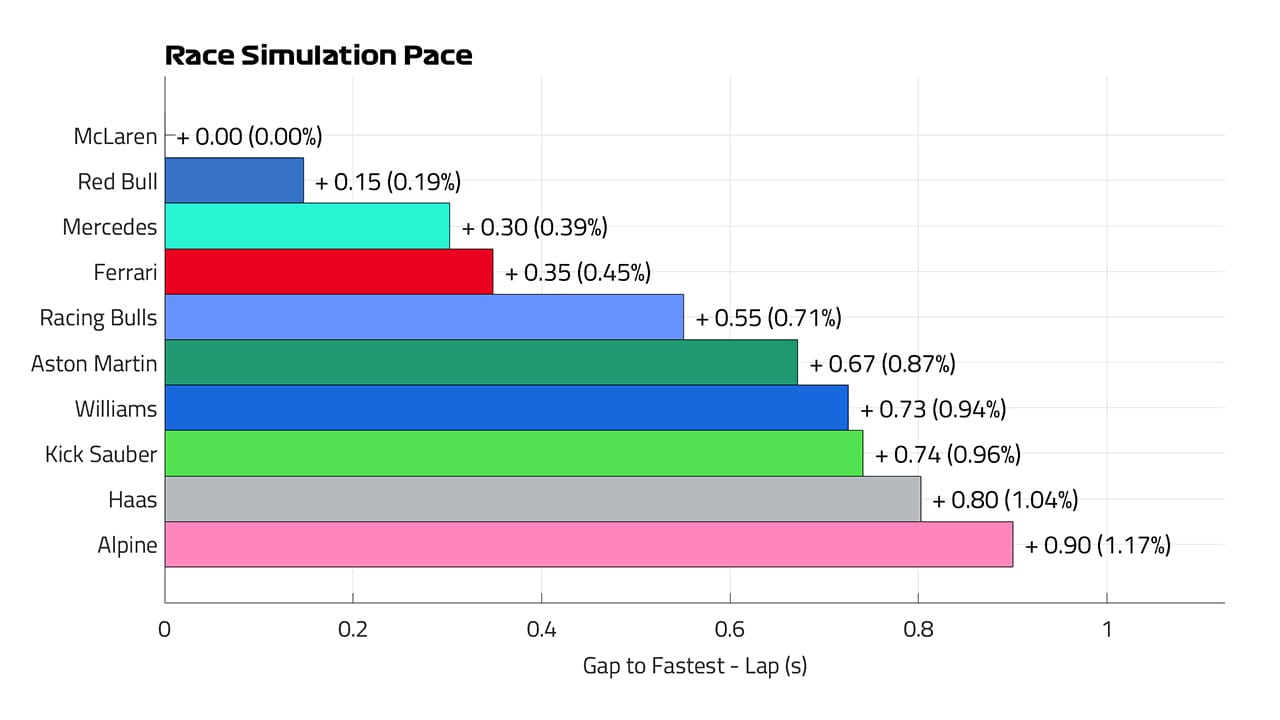
Task: Click the Red Bull bar
Action: tap(234, 181)
